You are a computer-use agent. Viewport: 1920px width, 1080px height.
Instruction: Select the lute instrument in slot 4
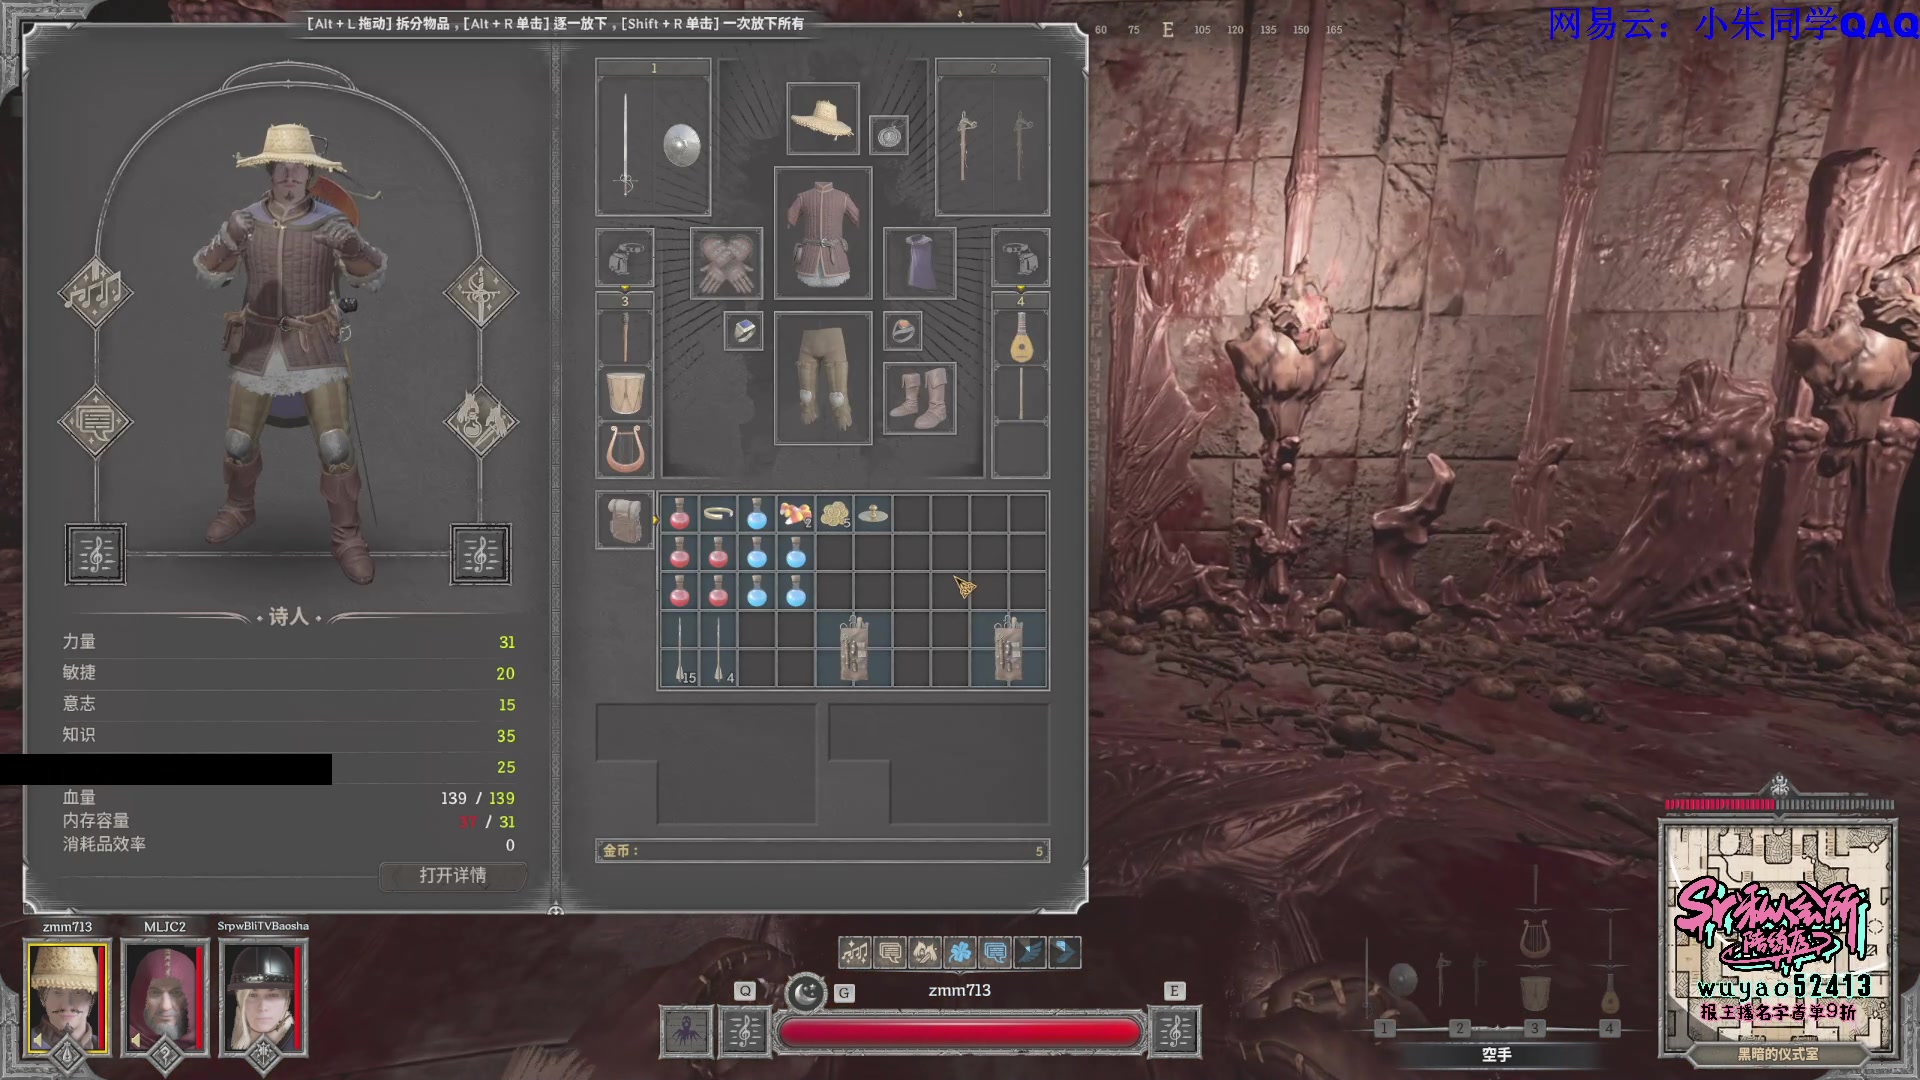[x=1020, y=337]
